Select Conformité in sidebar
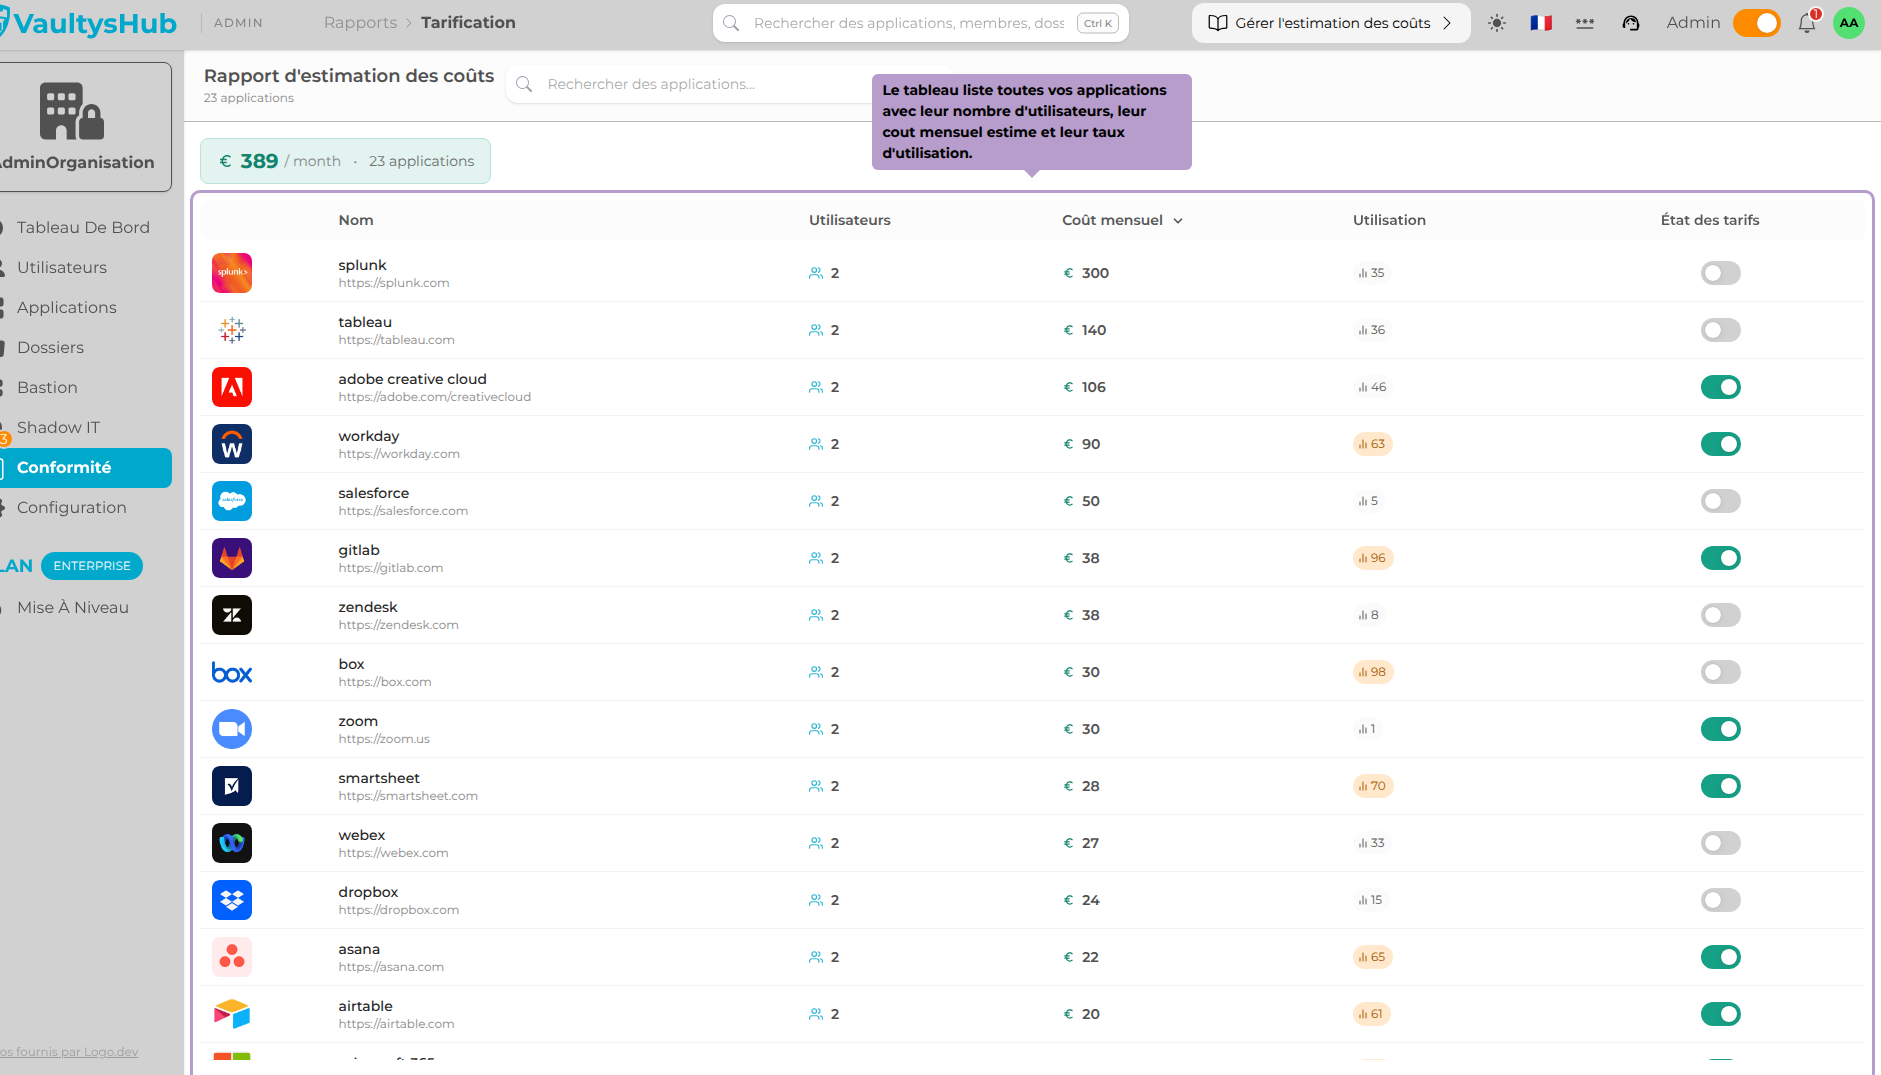1881x1075 pixels. click(x=86, y=468)
